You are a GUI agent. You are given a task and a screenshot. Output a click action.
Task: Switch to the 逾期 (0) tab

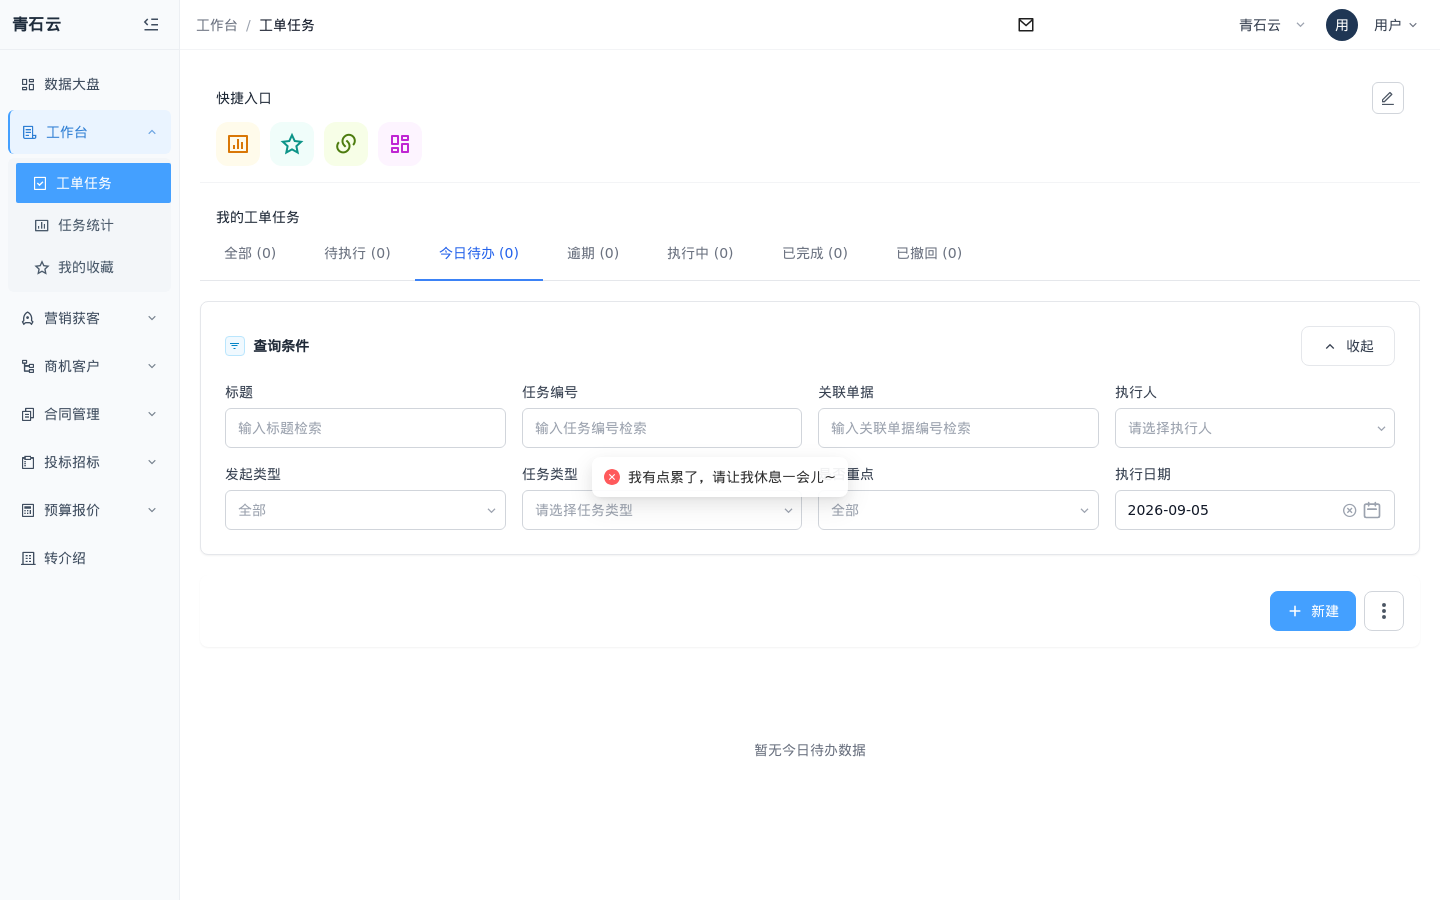coord(593,253)
